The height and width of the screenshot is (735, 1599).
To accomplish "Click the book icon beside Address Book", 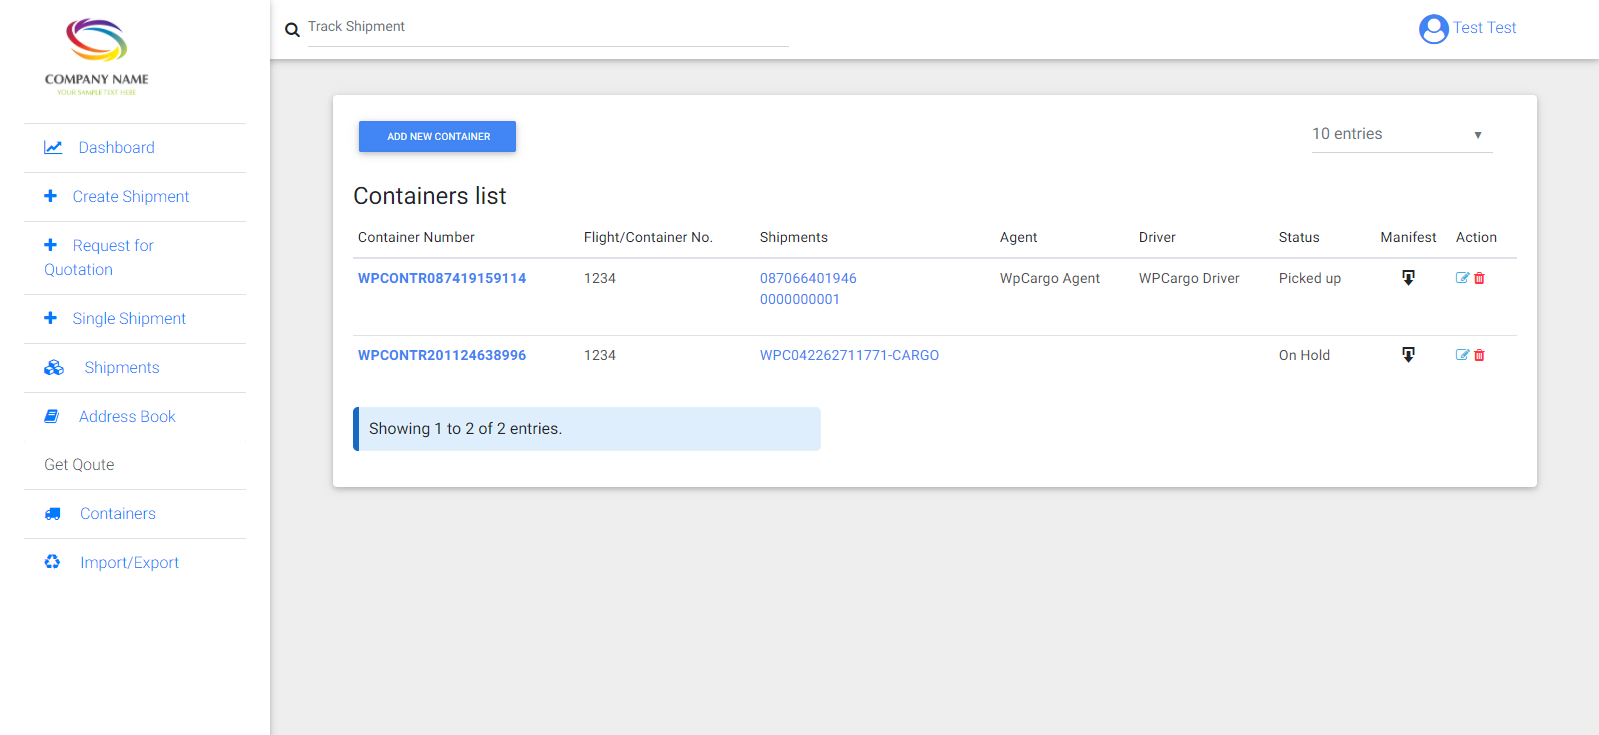I will (51, 416).
